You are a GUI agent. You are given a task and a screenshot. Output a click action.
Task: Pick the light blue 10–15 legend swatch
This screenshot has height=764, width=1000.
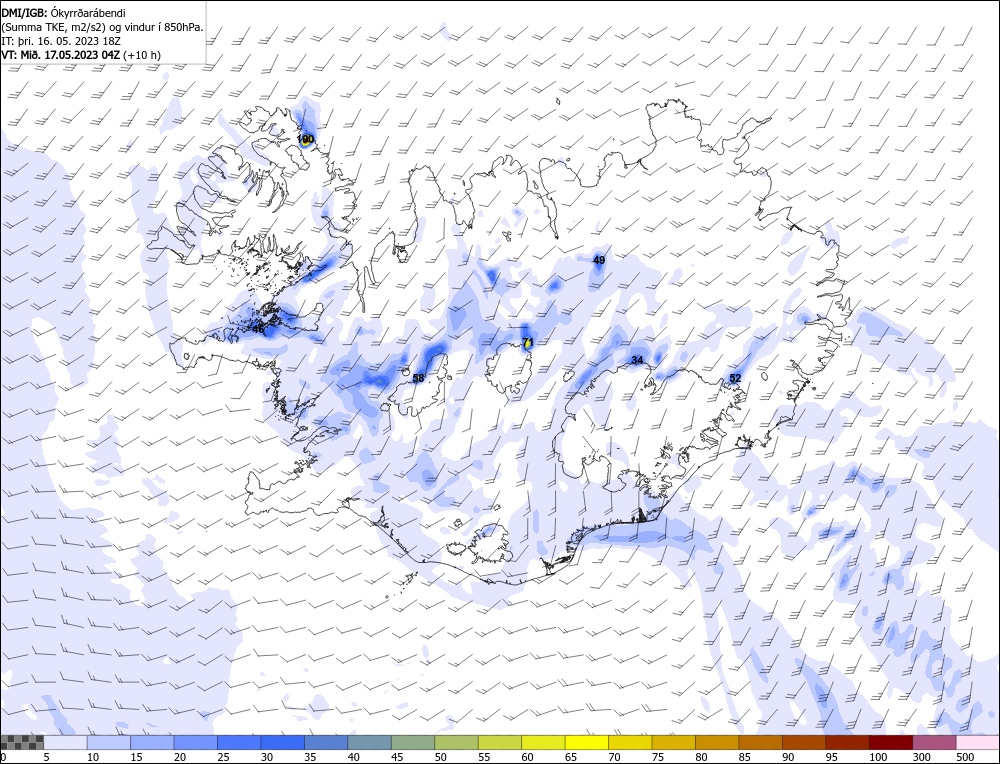coord(109,742)
